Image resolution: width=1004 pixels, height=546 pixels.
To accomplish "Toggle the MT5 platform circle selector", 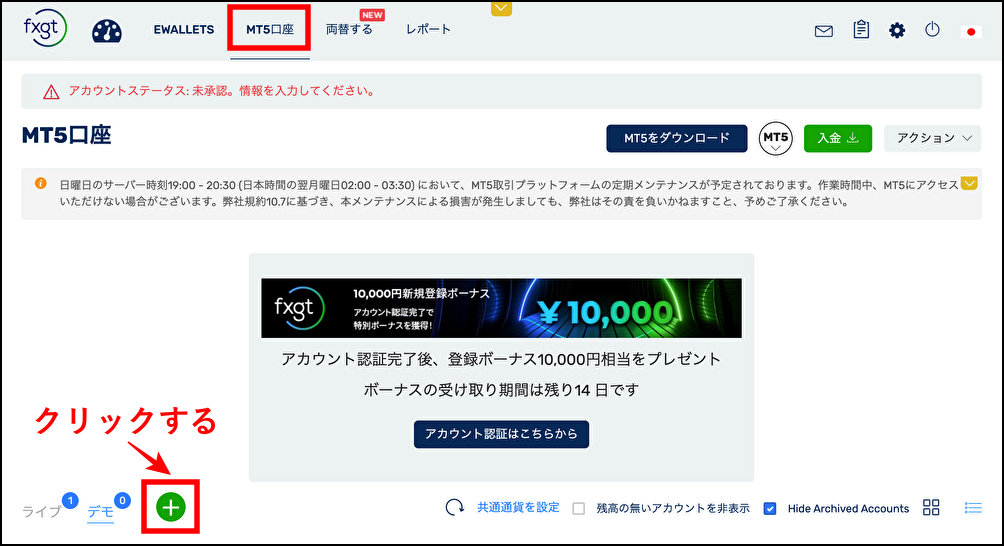I will pos(775,138).
